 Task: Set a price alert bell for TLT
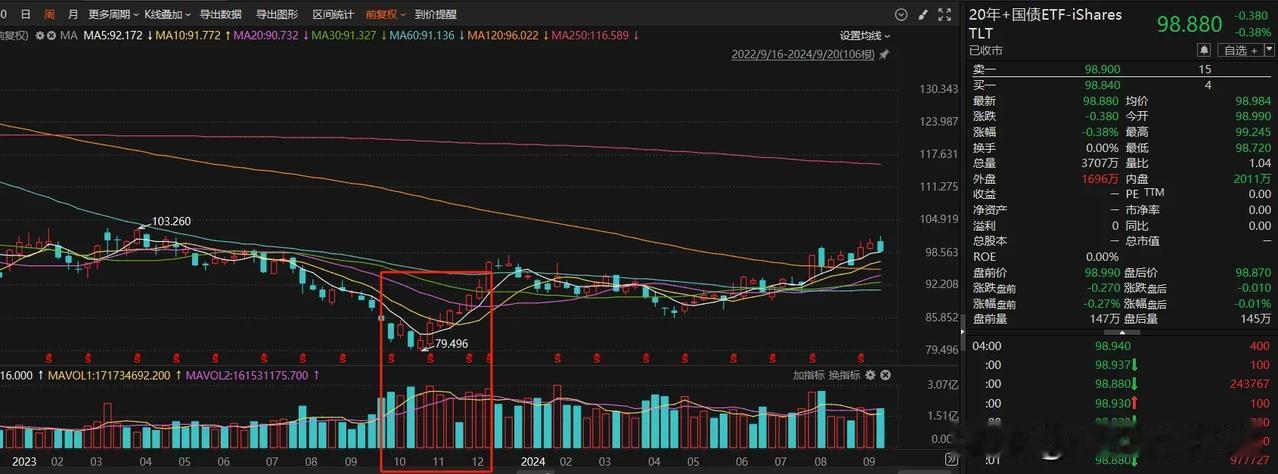click(1205, 50)
